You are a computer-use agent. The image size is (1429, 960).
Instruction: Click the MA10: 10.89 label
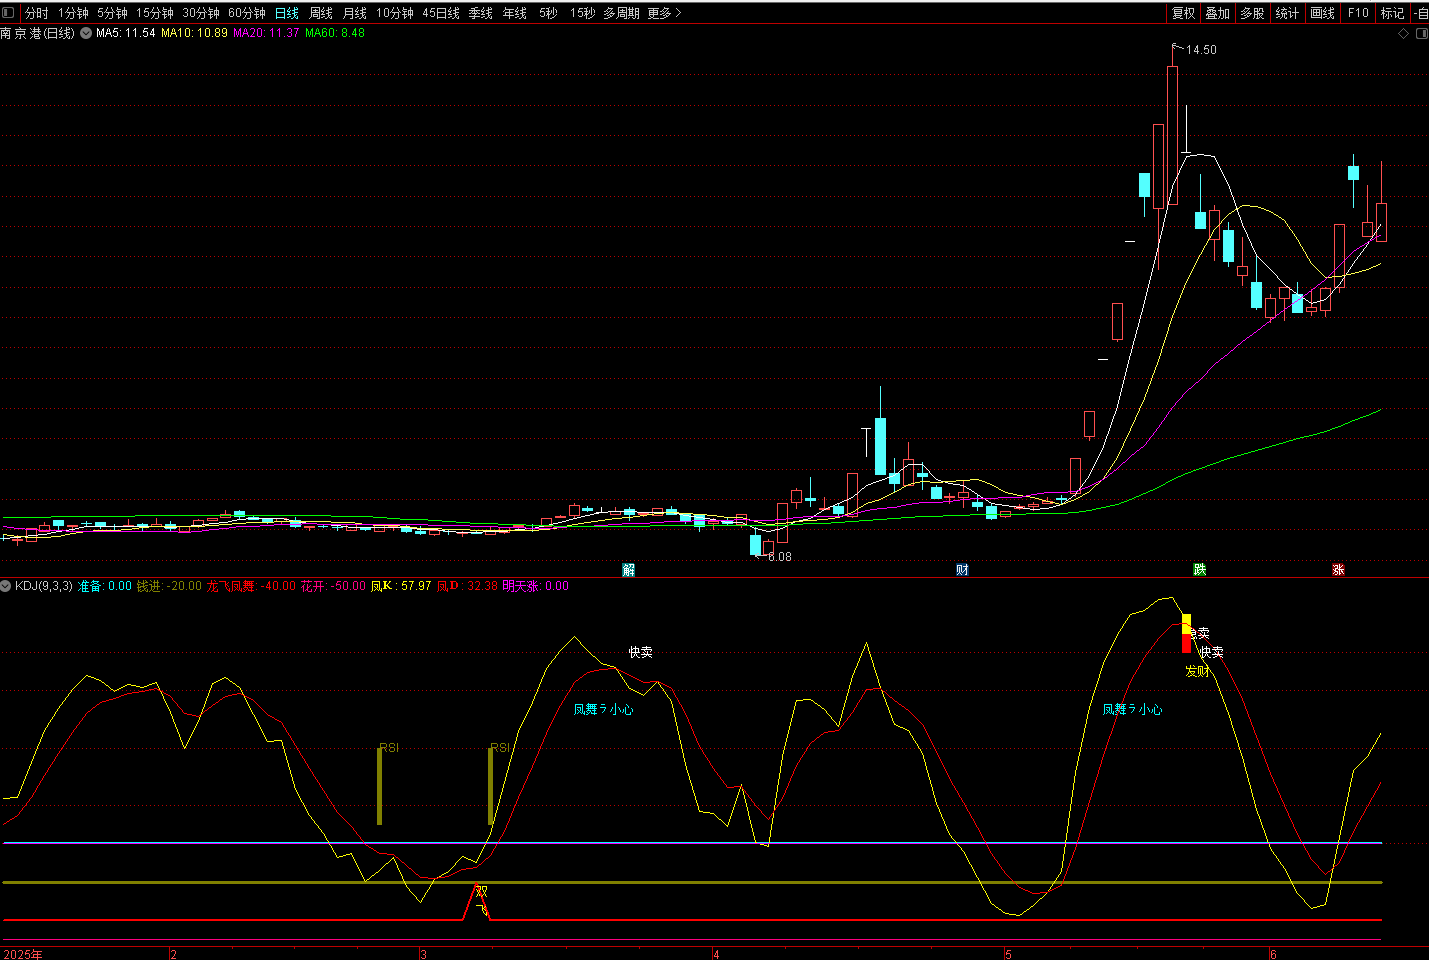(194, 33)
